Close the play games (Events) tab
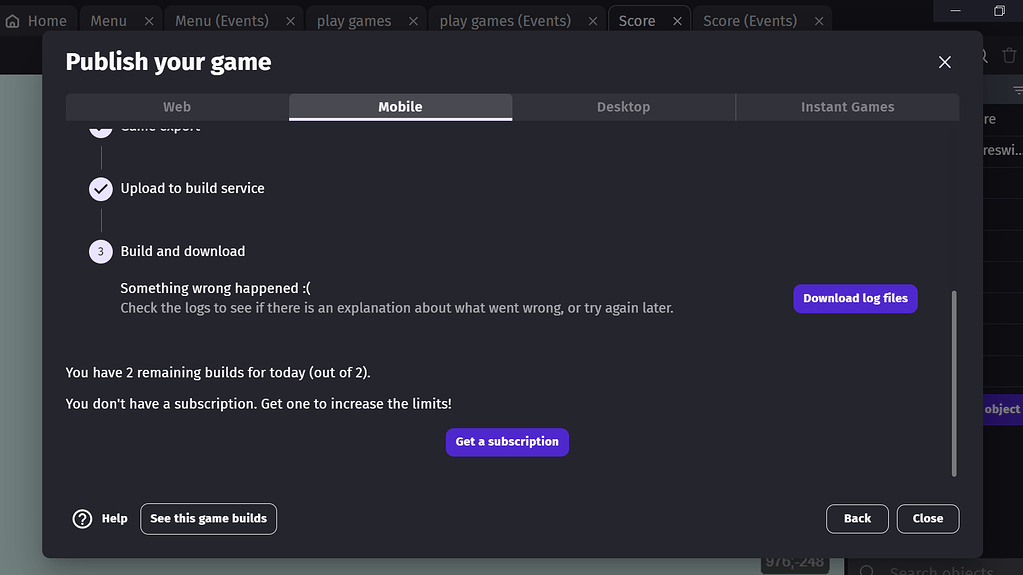 click(x=593, y=21)
